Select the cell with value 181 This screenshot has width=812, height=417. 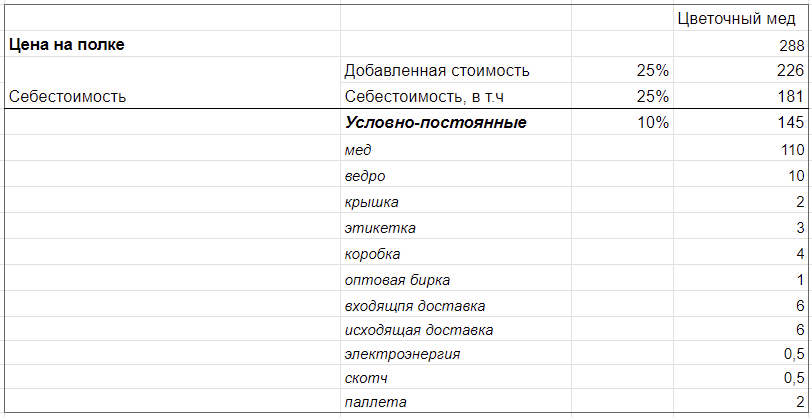tap(741, 97)
